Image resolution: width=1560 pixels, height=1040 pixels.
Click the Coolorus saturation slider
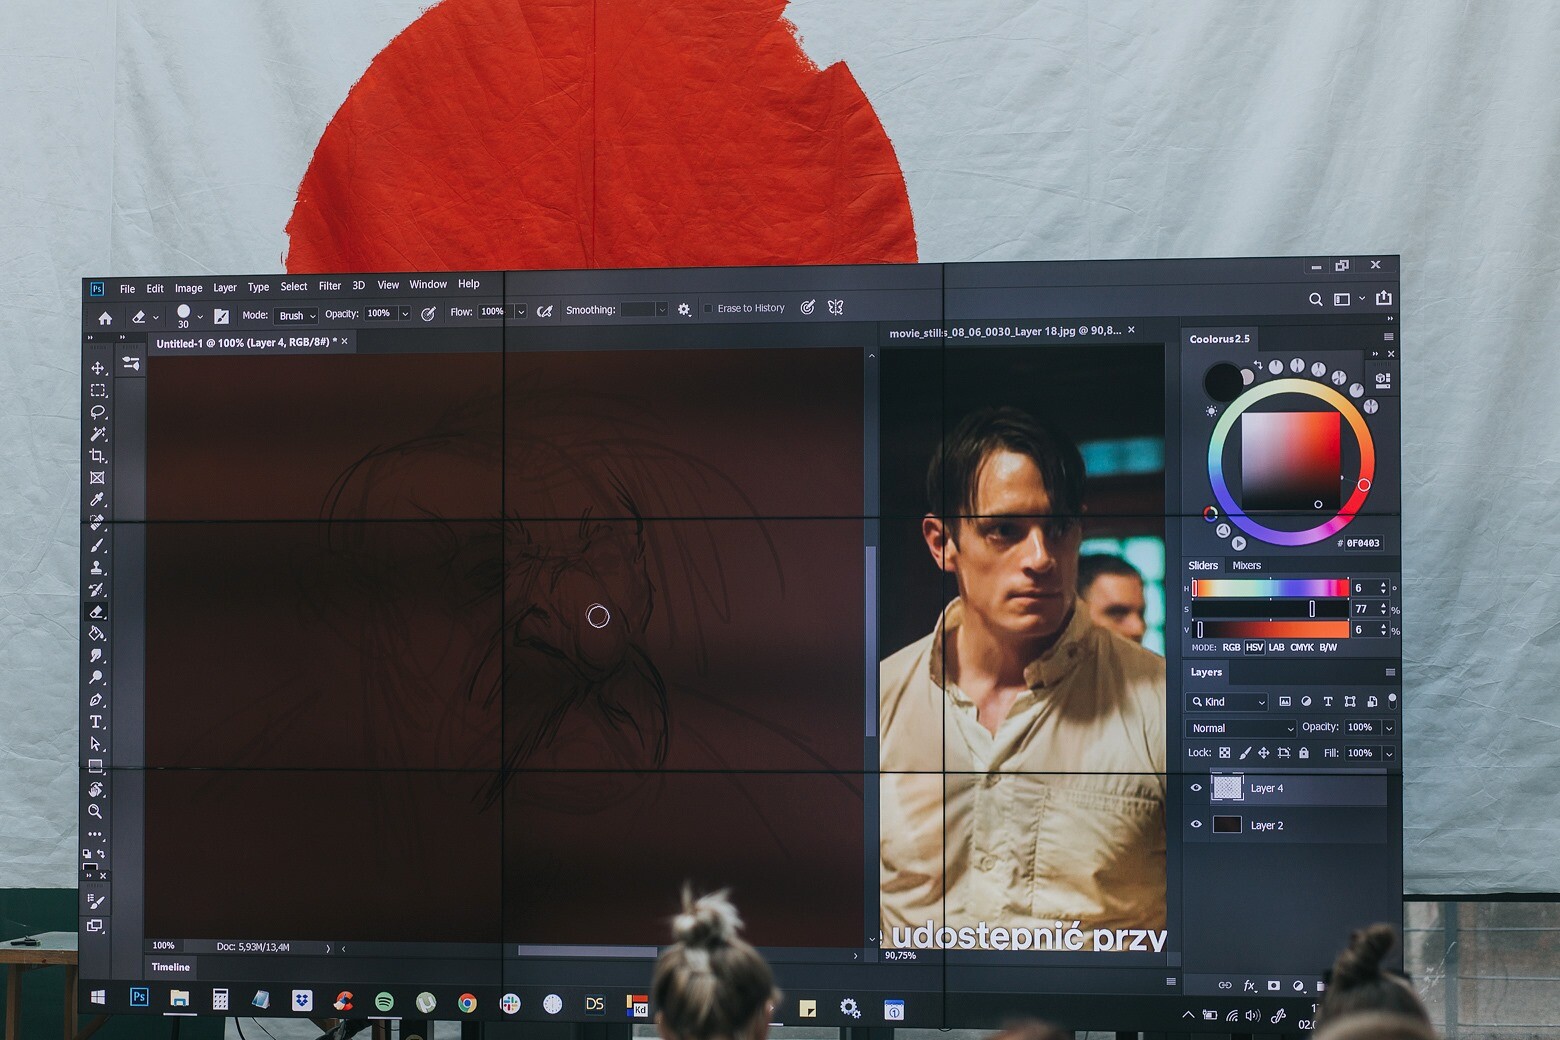[1270, 609]
